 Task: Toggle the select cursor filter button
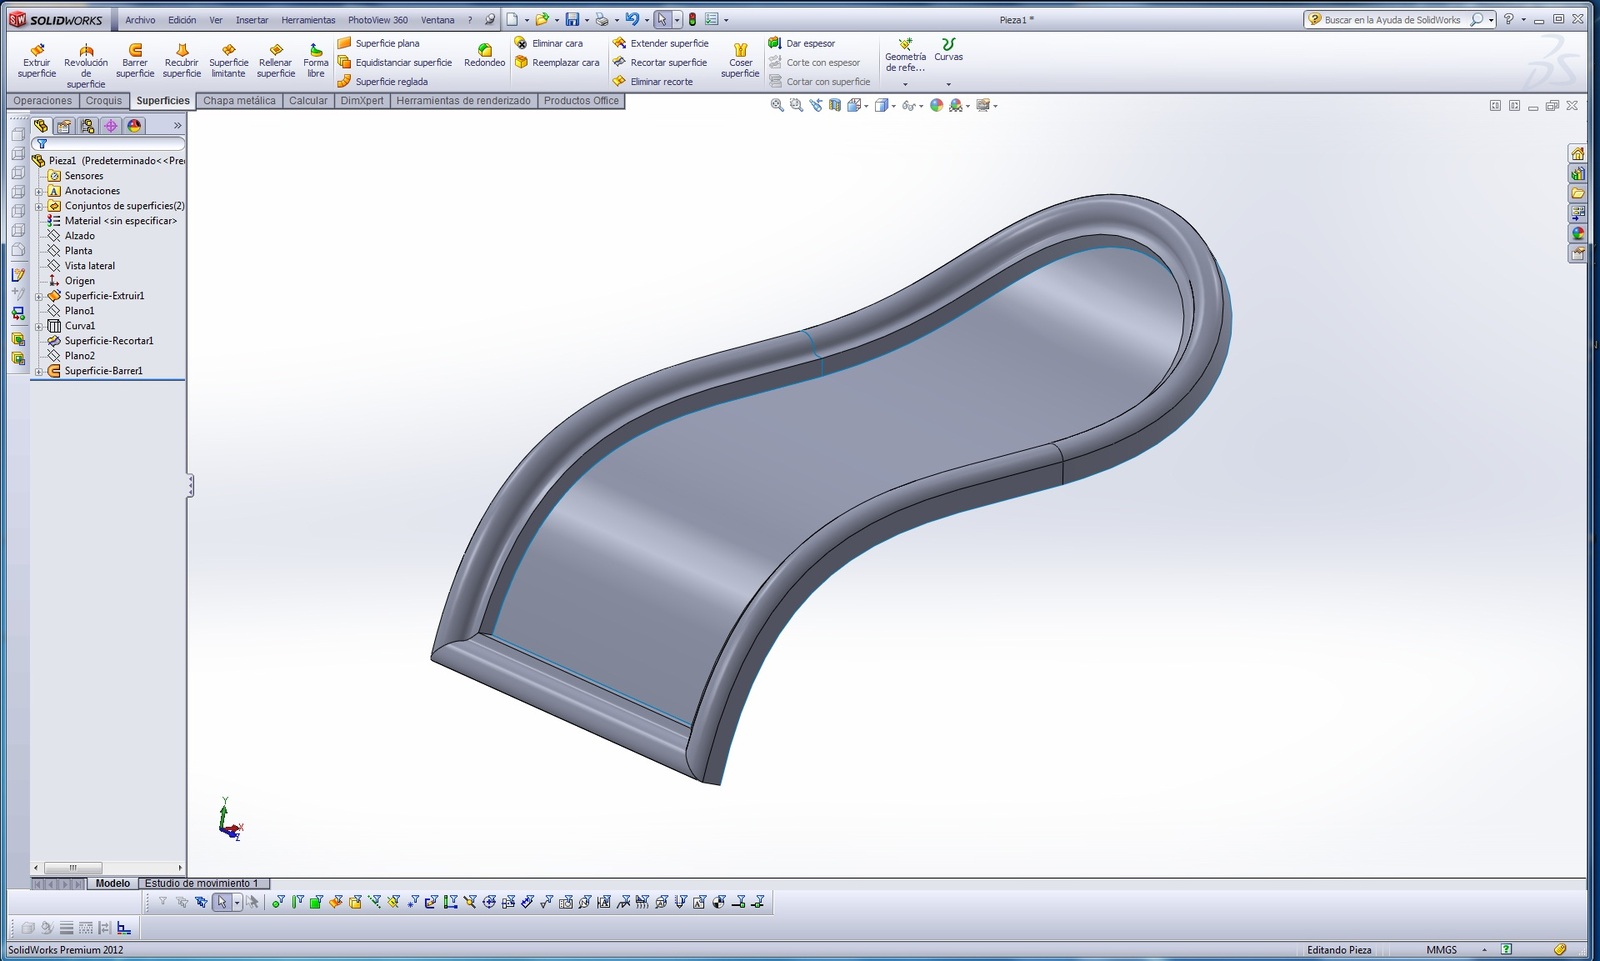222,902
